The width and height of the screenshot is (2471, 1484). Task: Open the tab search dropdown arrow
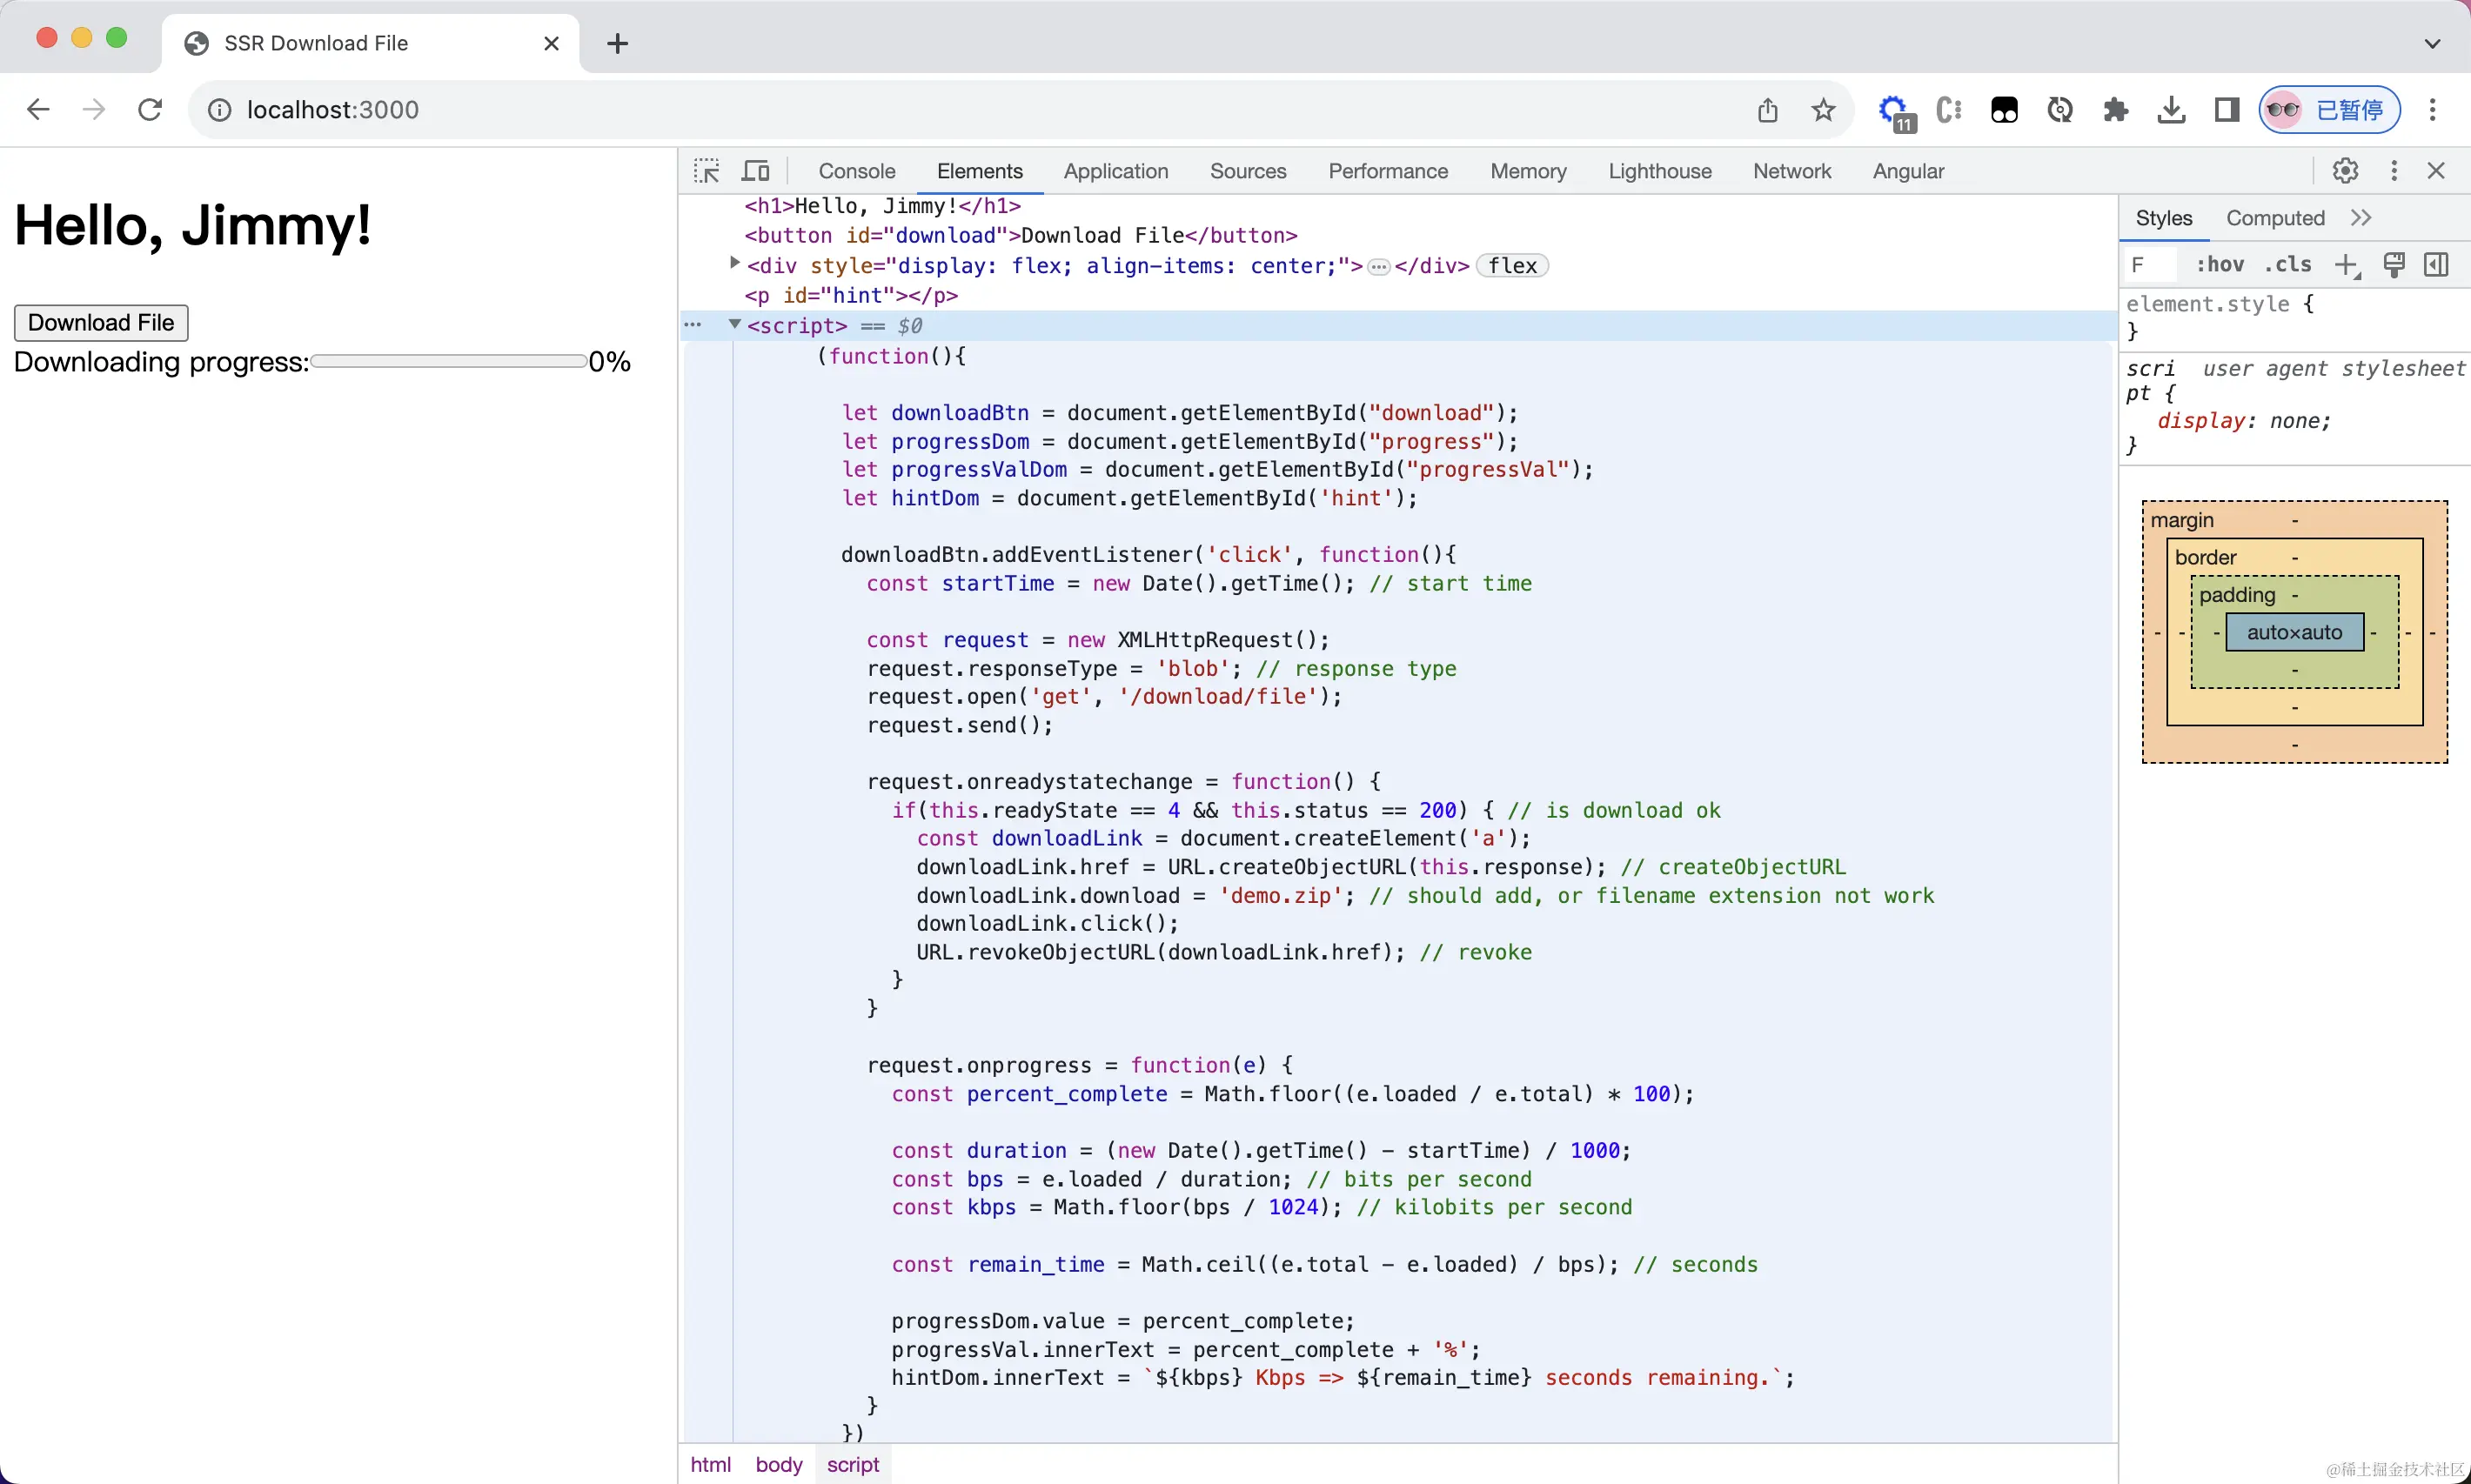pos(2433,43)
